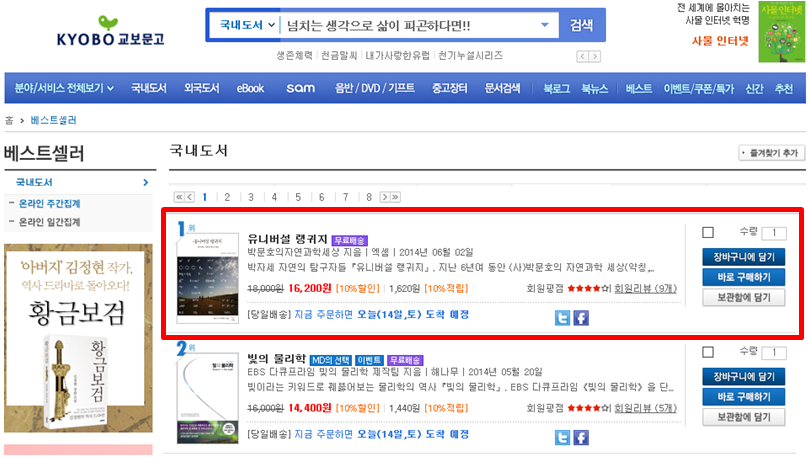808x458 pixels.
Task: Share 빛의 물리학 on Twitter
Action: pos(562,438)
